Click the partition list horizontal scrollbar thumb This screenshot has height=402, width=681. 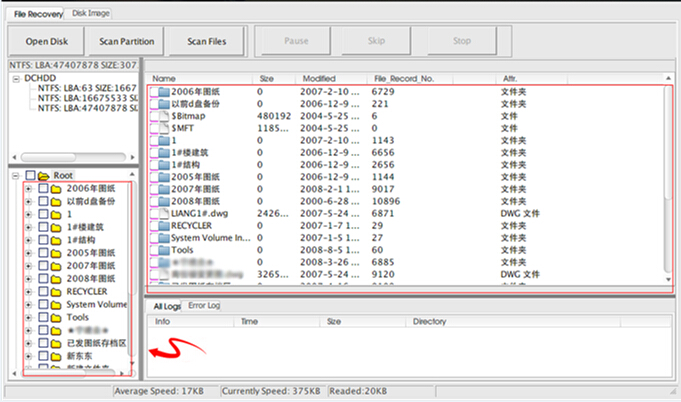click(x=48, y=157)
